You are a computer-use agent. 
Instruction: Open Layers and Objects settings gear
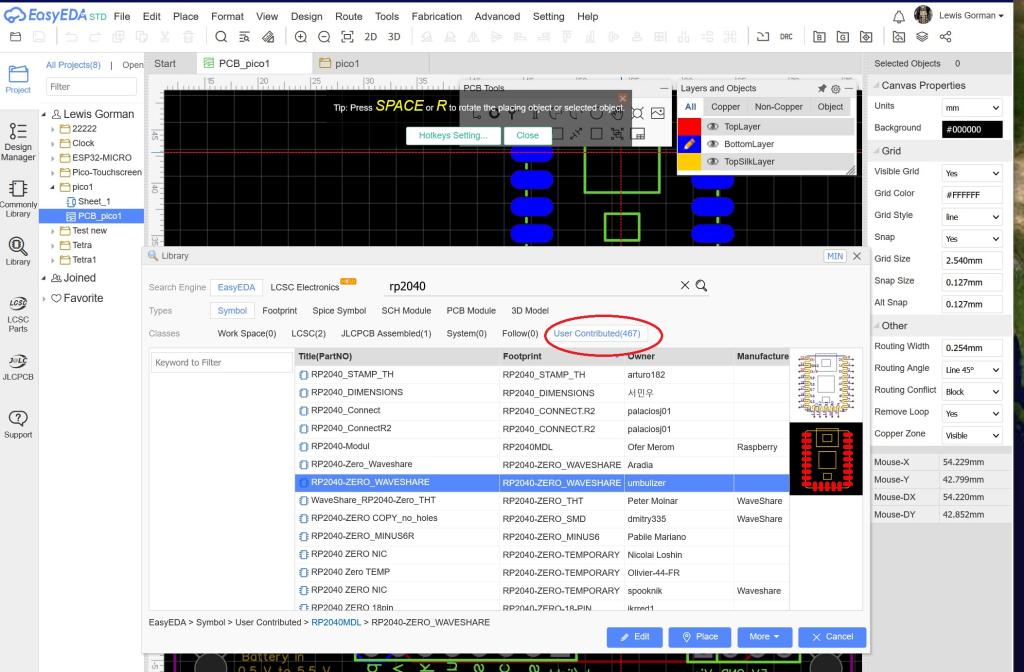coord(836,89)
